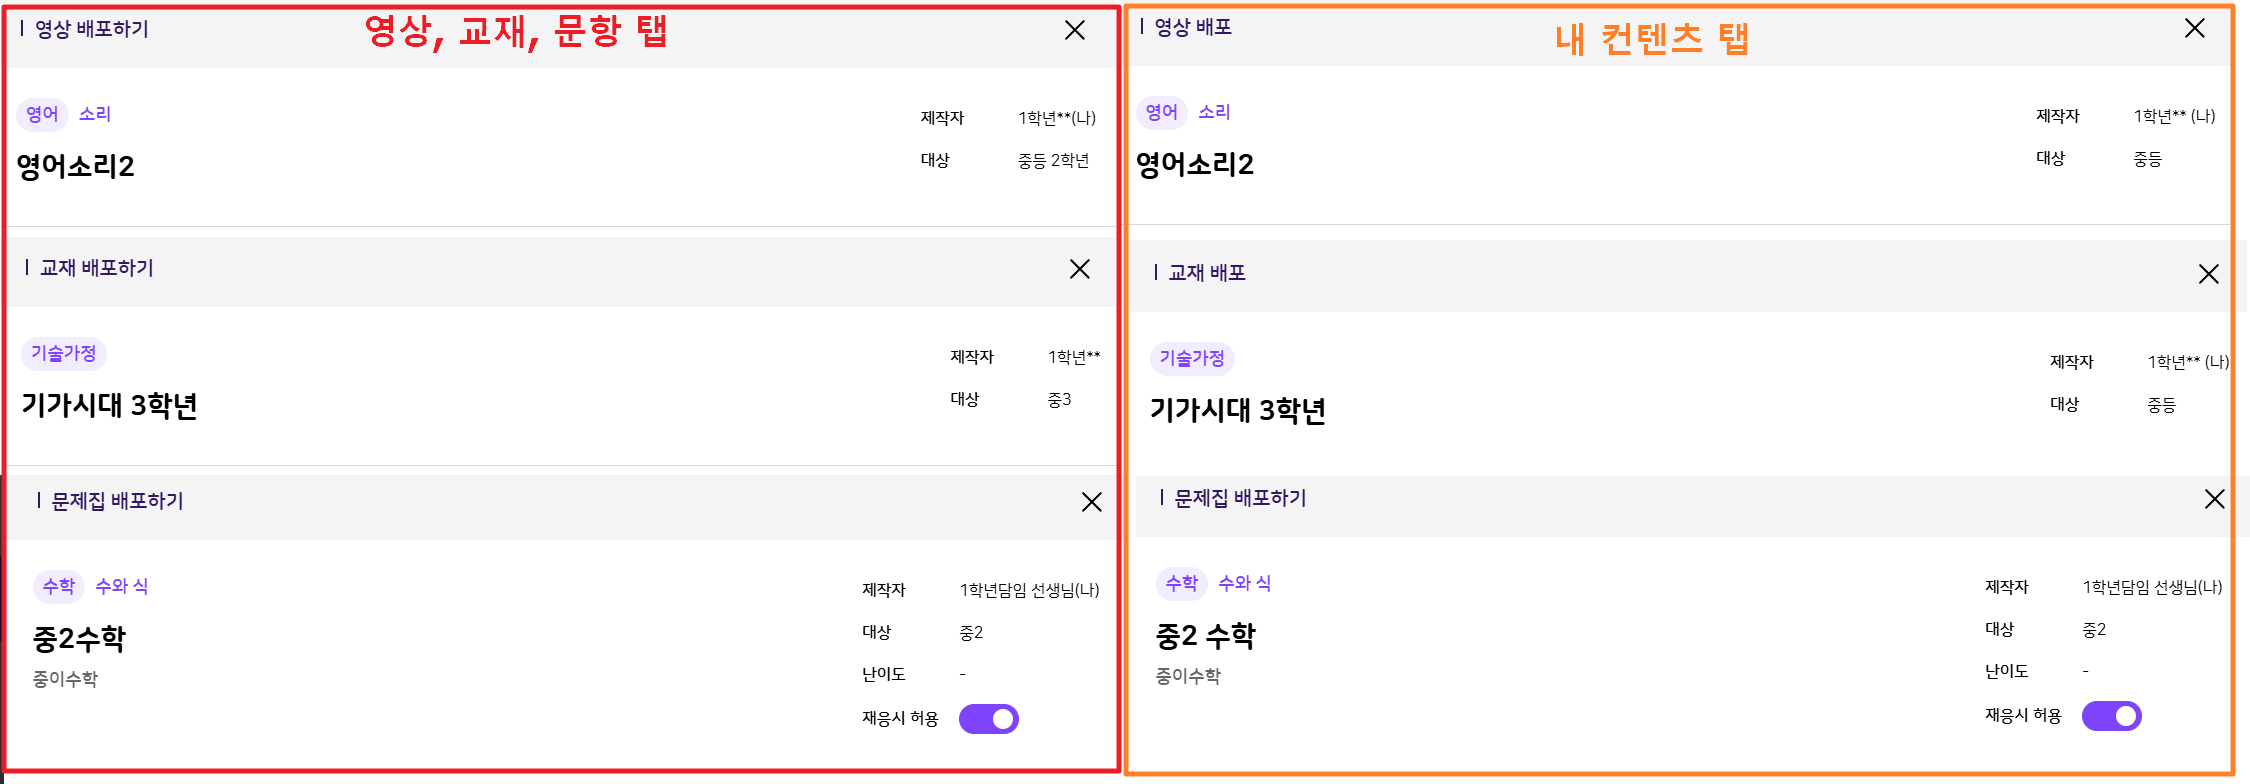Close the 영상 배포하기 panel with X
This screenshot has width=2250, height=784.
point(1075,30)
